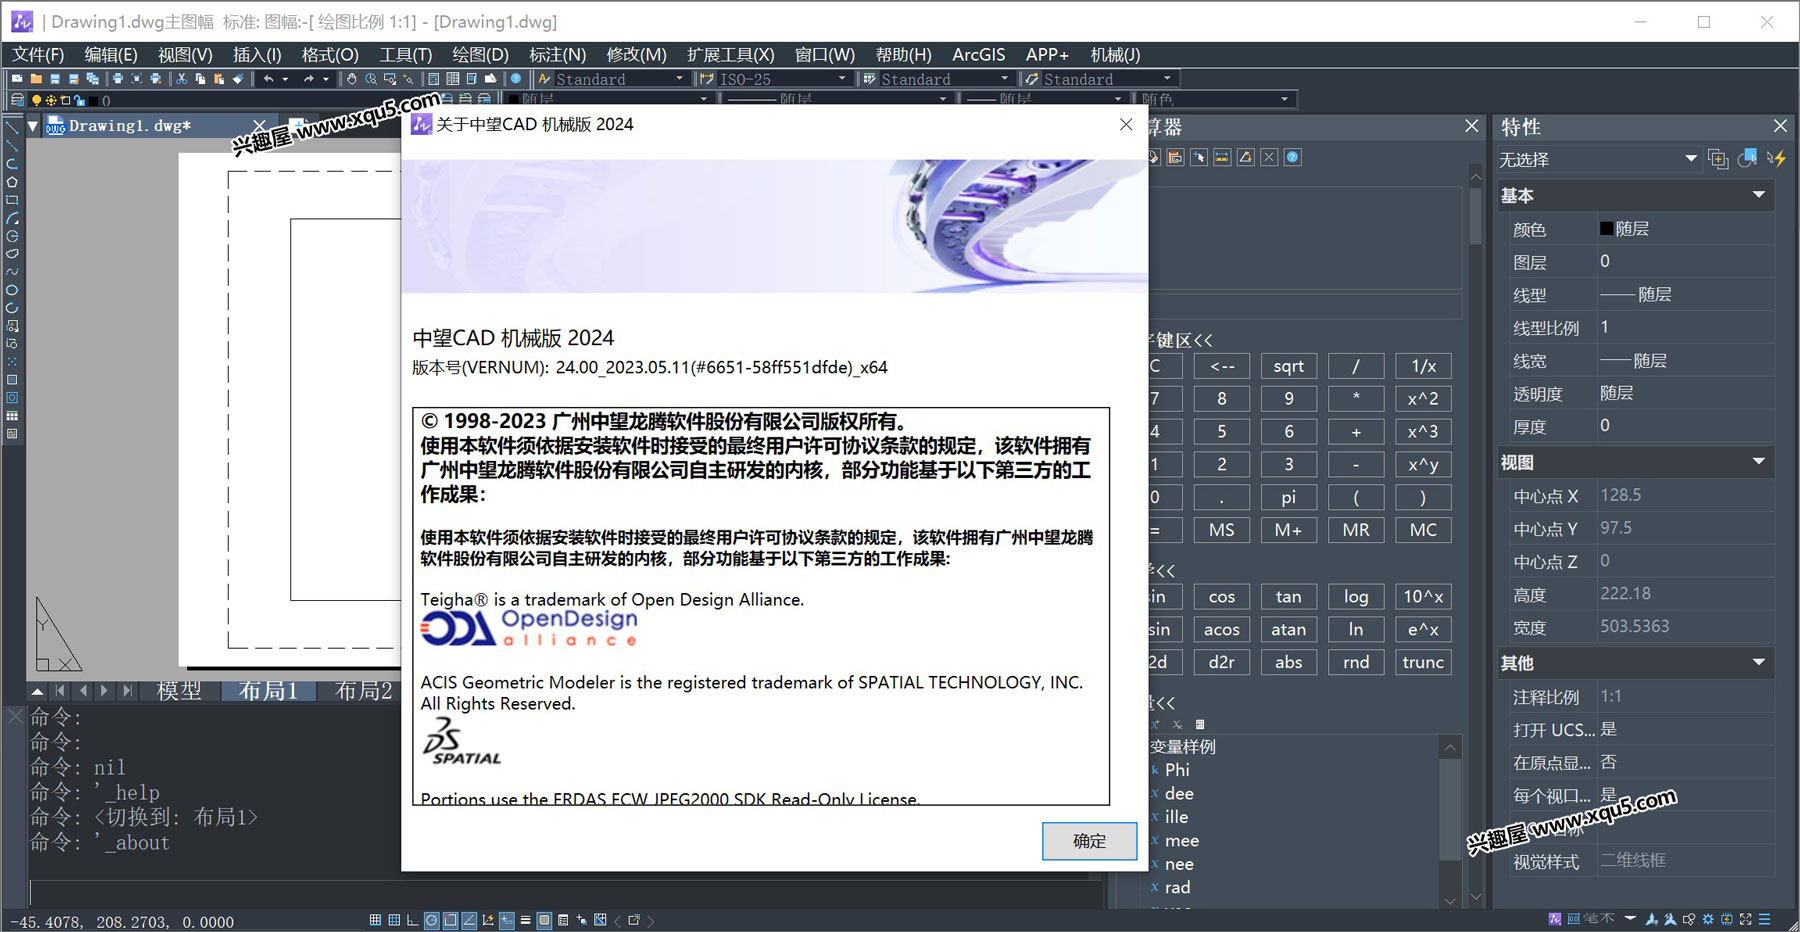Viewport: 1800px width, 932px height.
Task: Collapse the 视图 section in properties
Action: click(1759, 462)
